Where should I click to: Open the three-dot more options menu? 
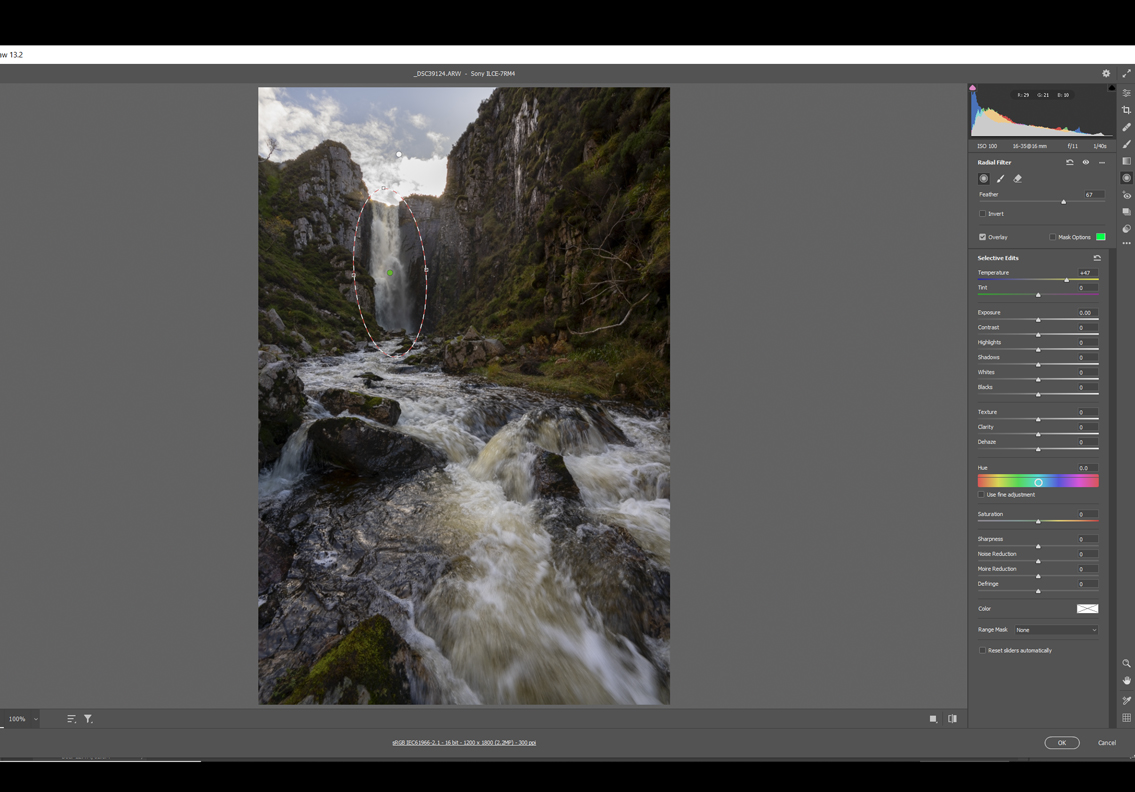click(1126, 243)
